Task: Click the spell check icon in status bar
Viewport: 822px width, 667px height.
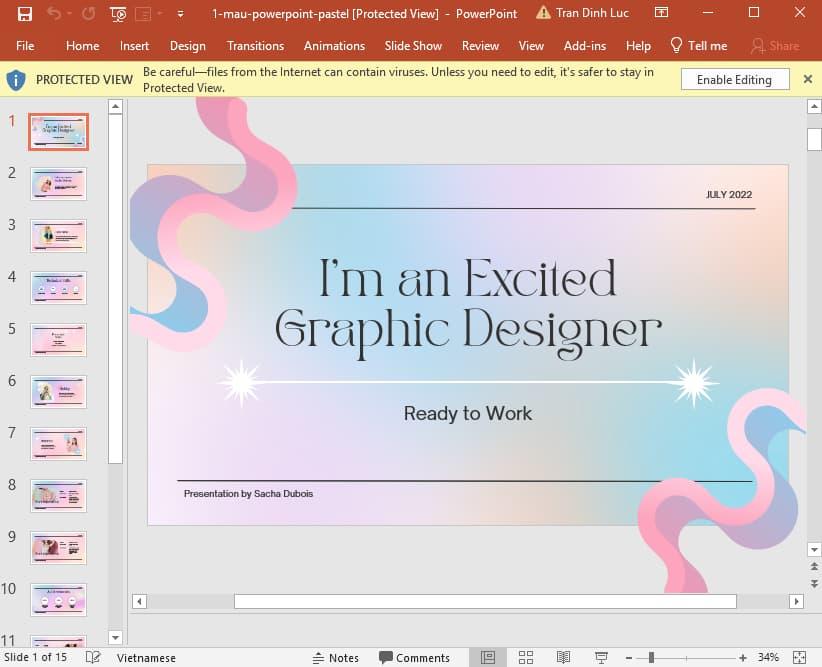Action: pyautogui.click(x=93, y=657)
